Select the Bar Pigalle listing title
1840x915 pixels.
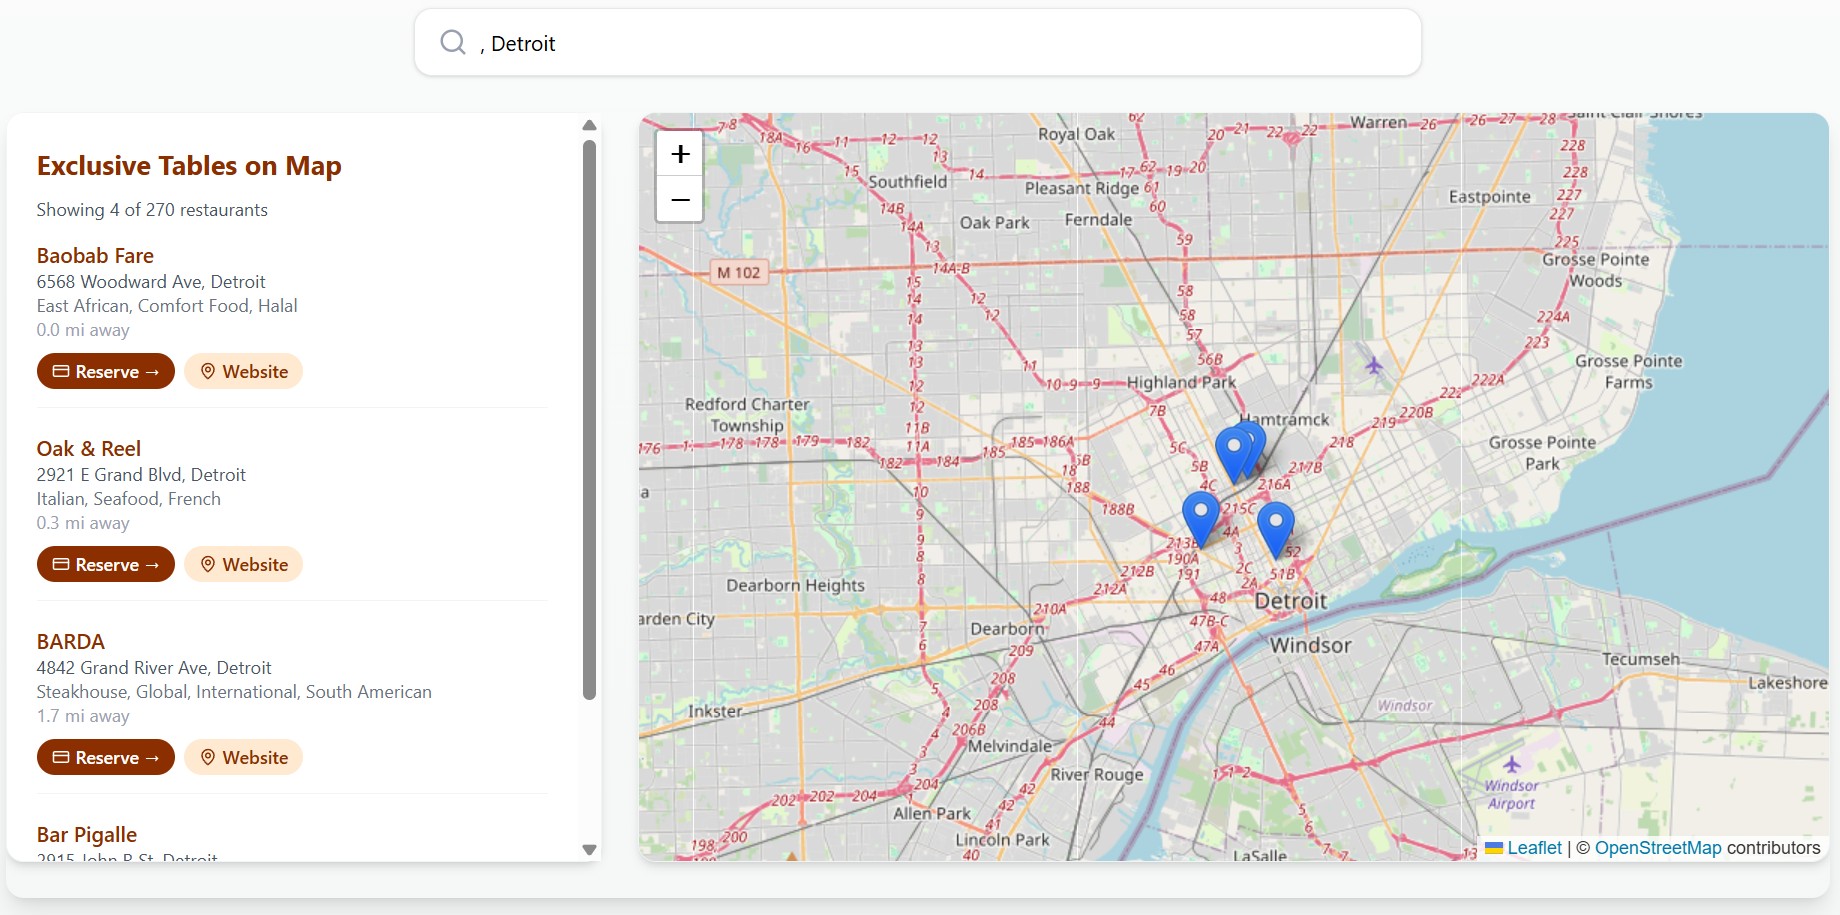[x=87, y=835]
